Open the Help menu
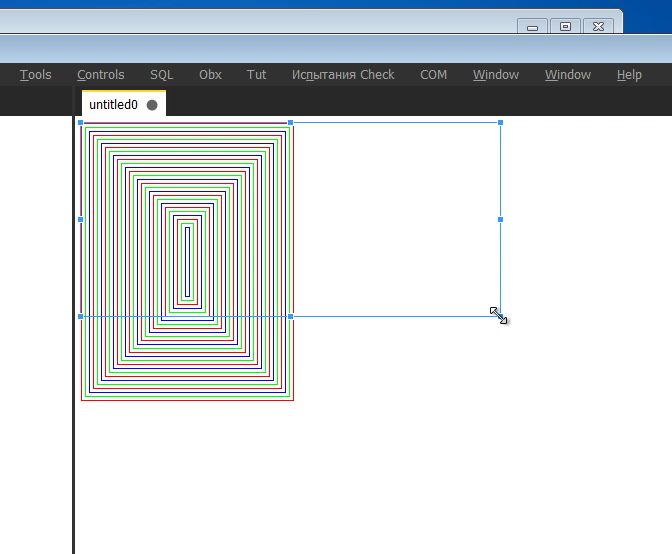The width and height of the screenshot is (672, 554). (x=629, y=75)
